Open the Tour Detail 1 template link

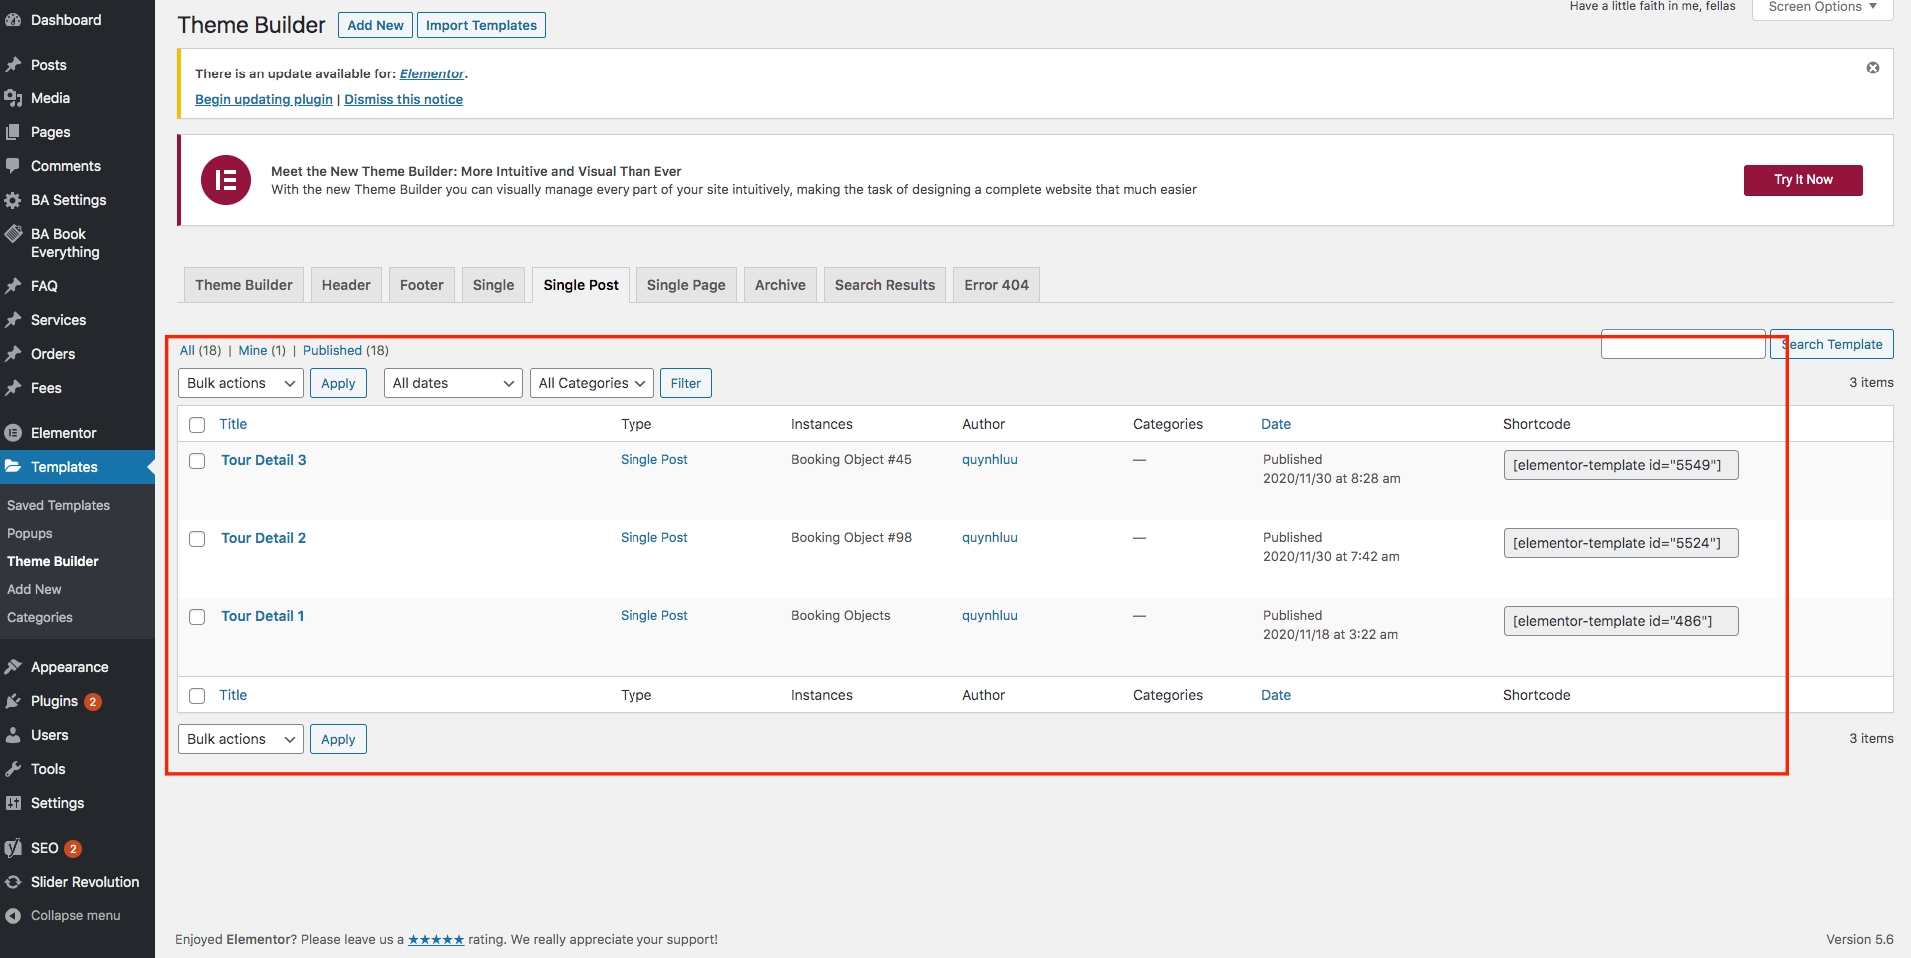click(x=262, y=616)
